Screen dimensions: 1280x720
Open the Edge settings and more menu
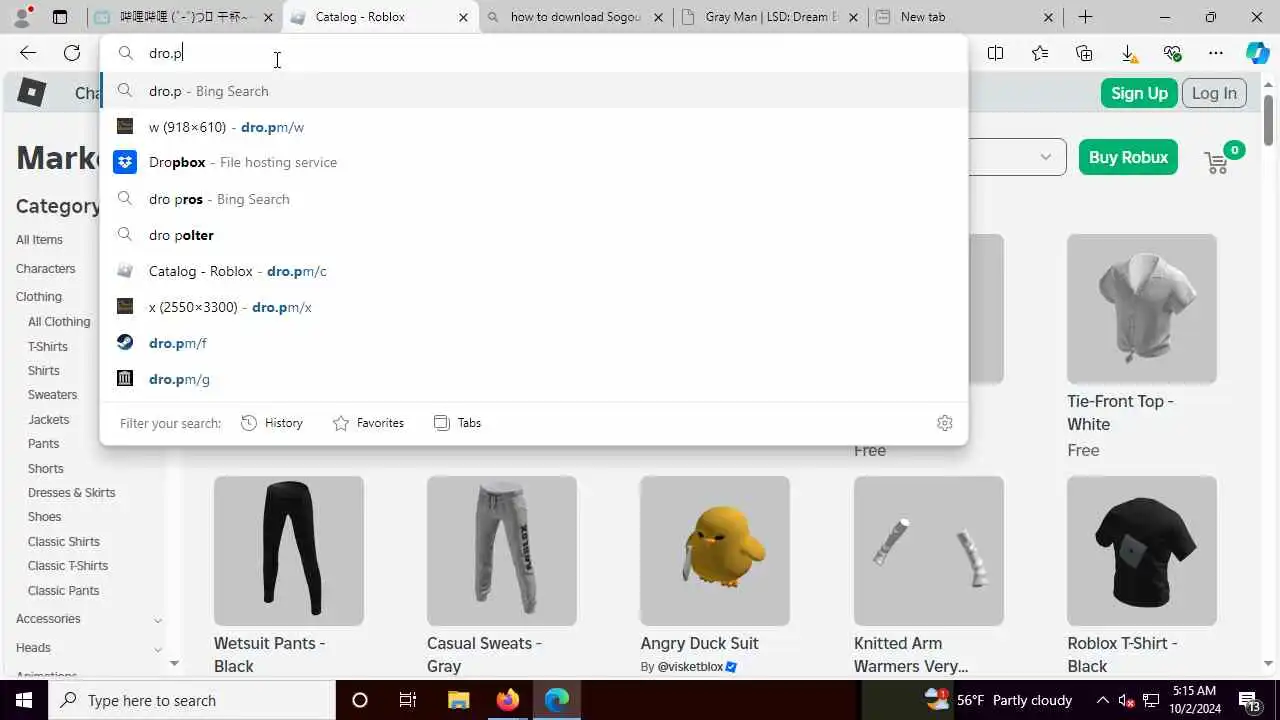click(x=1216, y=53)
